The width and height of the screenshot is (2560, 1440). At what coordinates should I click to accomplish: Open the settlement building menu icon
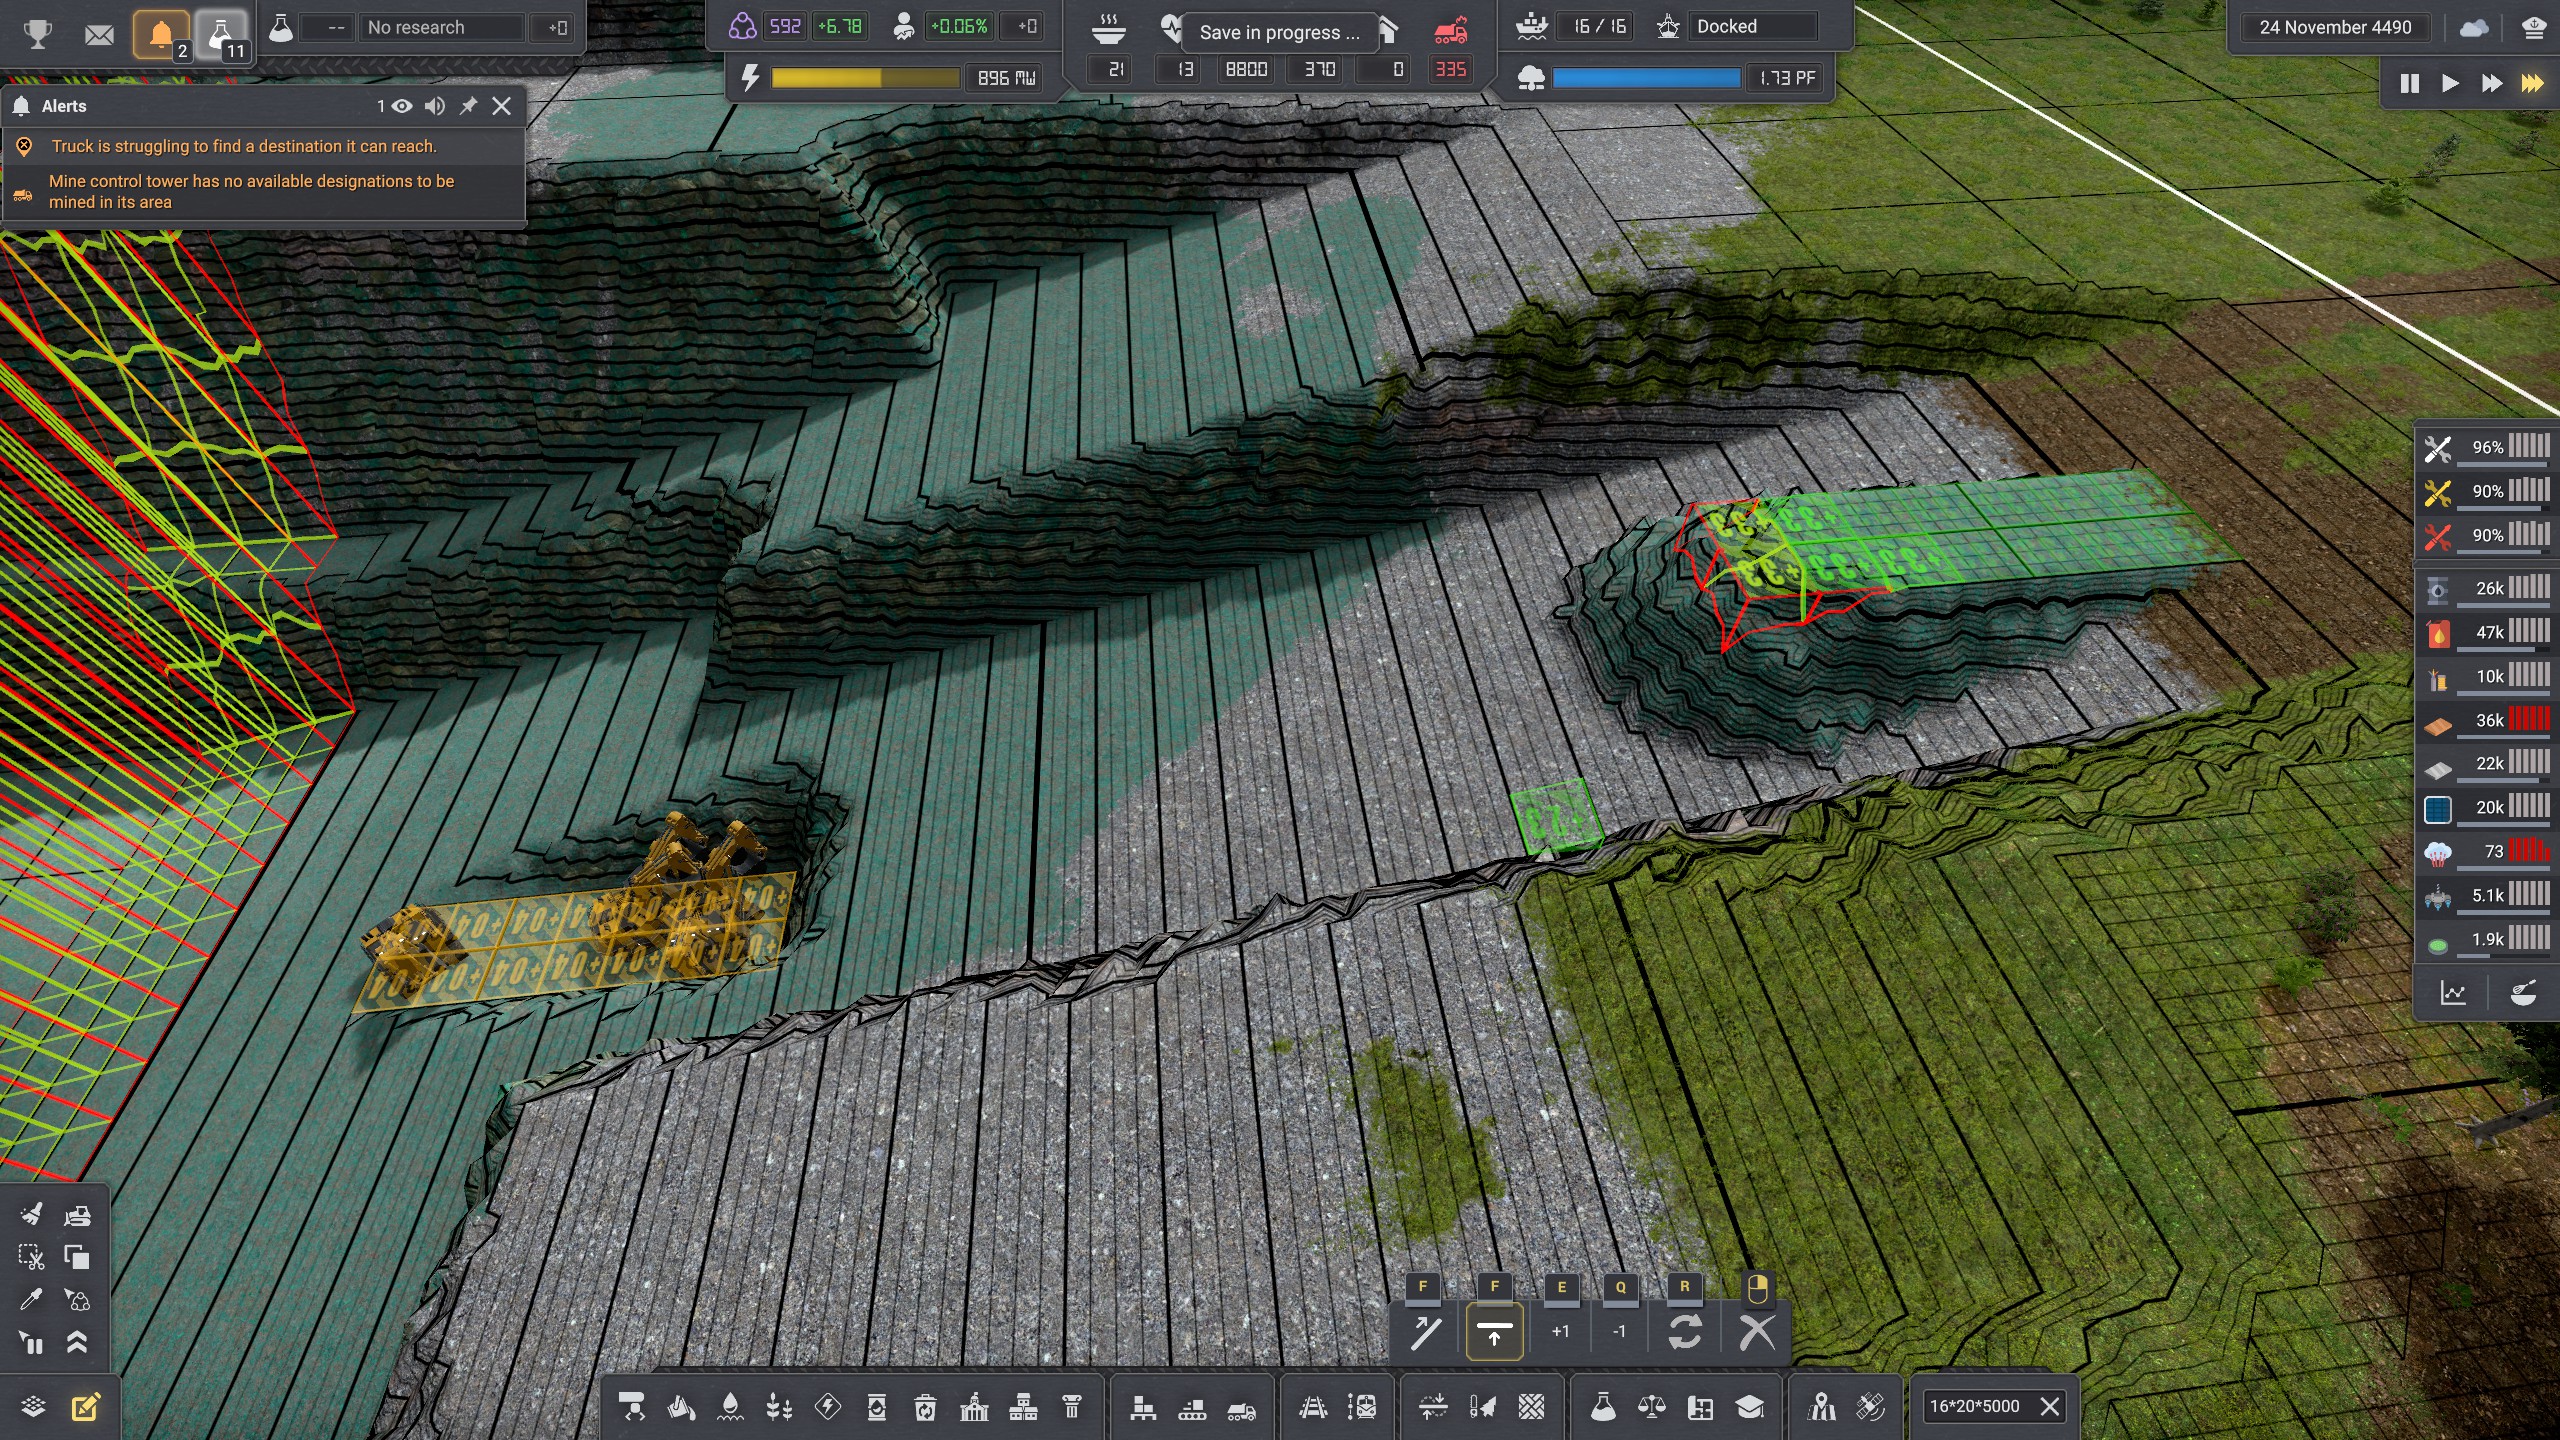coord(974,1407)
